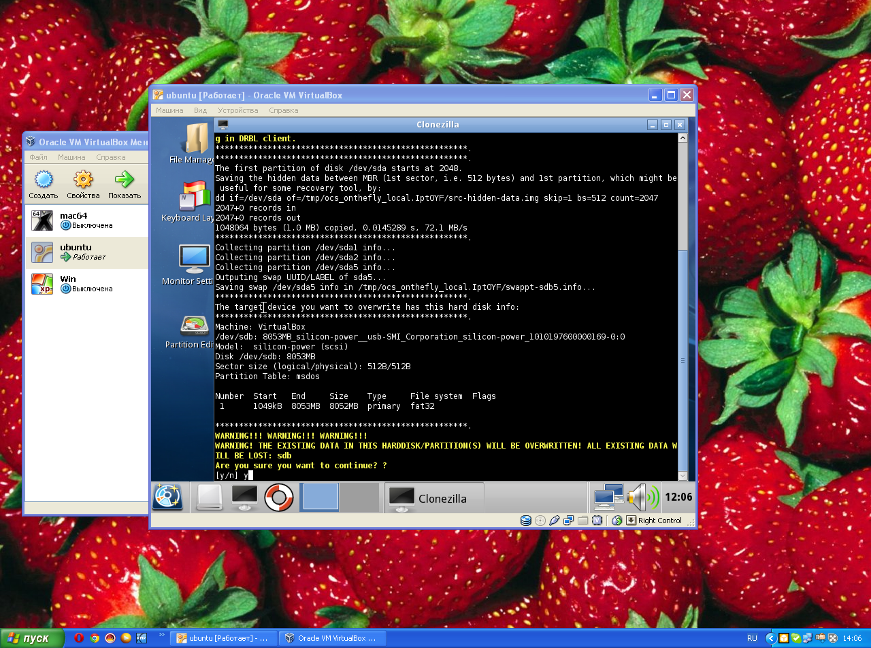Select the mac64 virtual machine

(70, 221)
